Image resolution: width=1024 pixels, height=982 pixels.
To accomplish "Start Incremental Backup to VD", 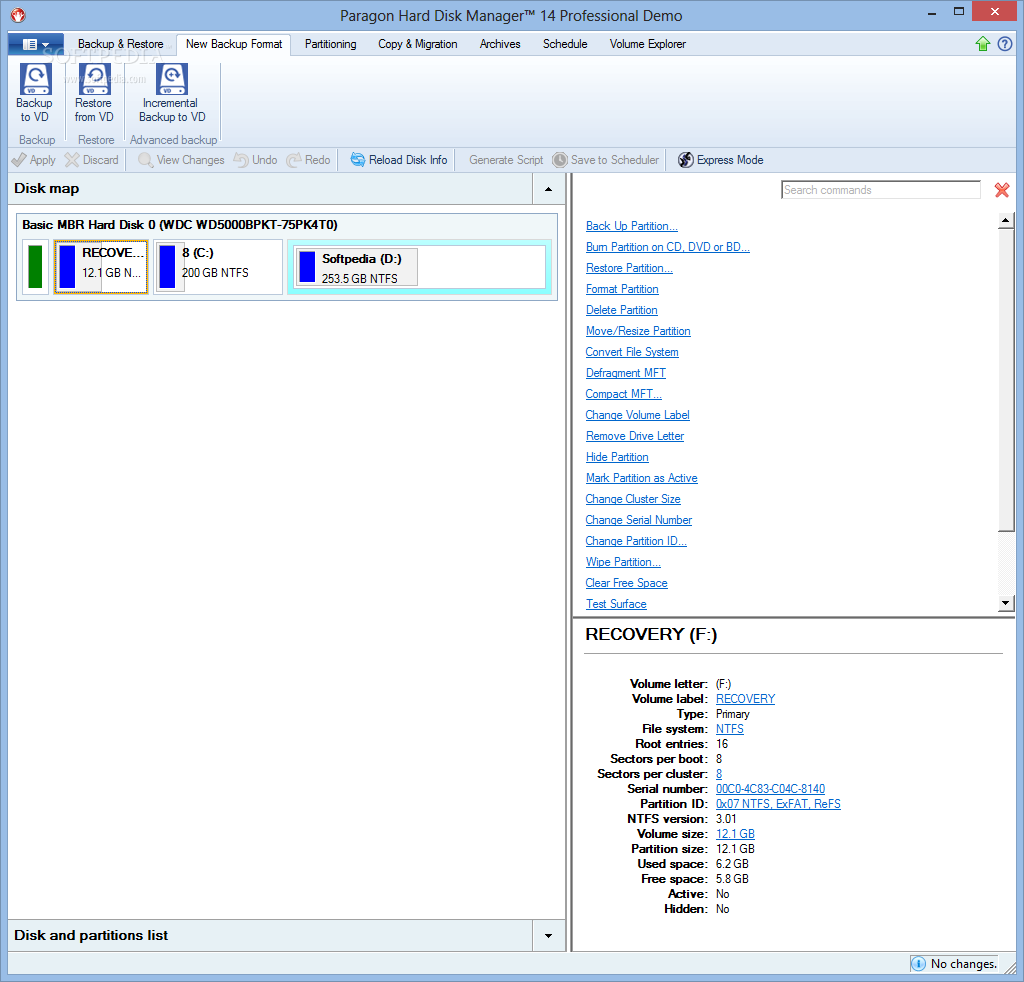I will [x=172, y=93].
